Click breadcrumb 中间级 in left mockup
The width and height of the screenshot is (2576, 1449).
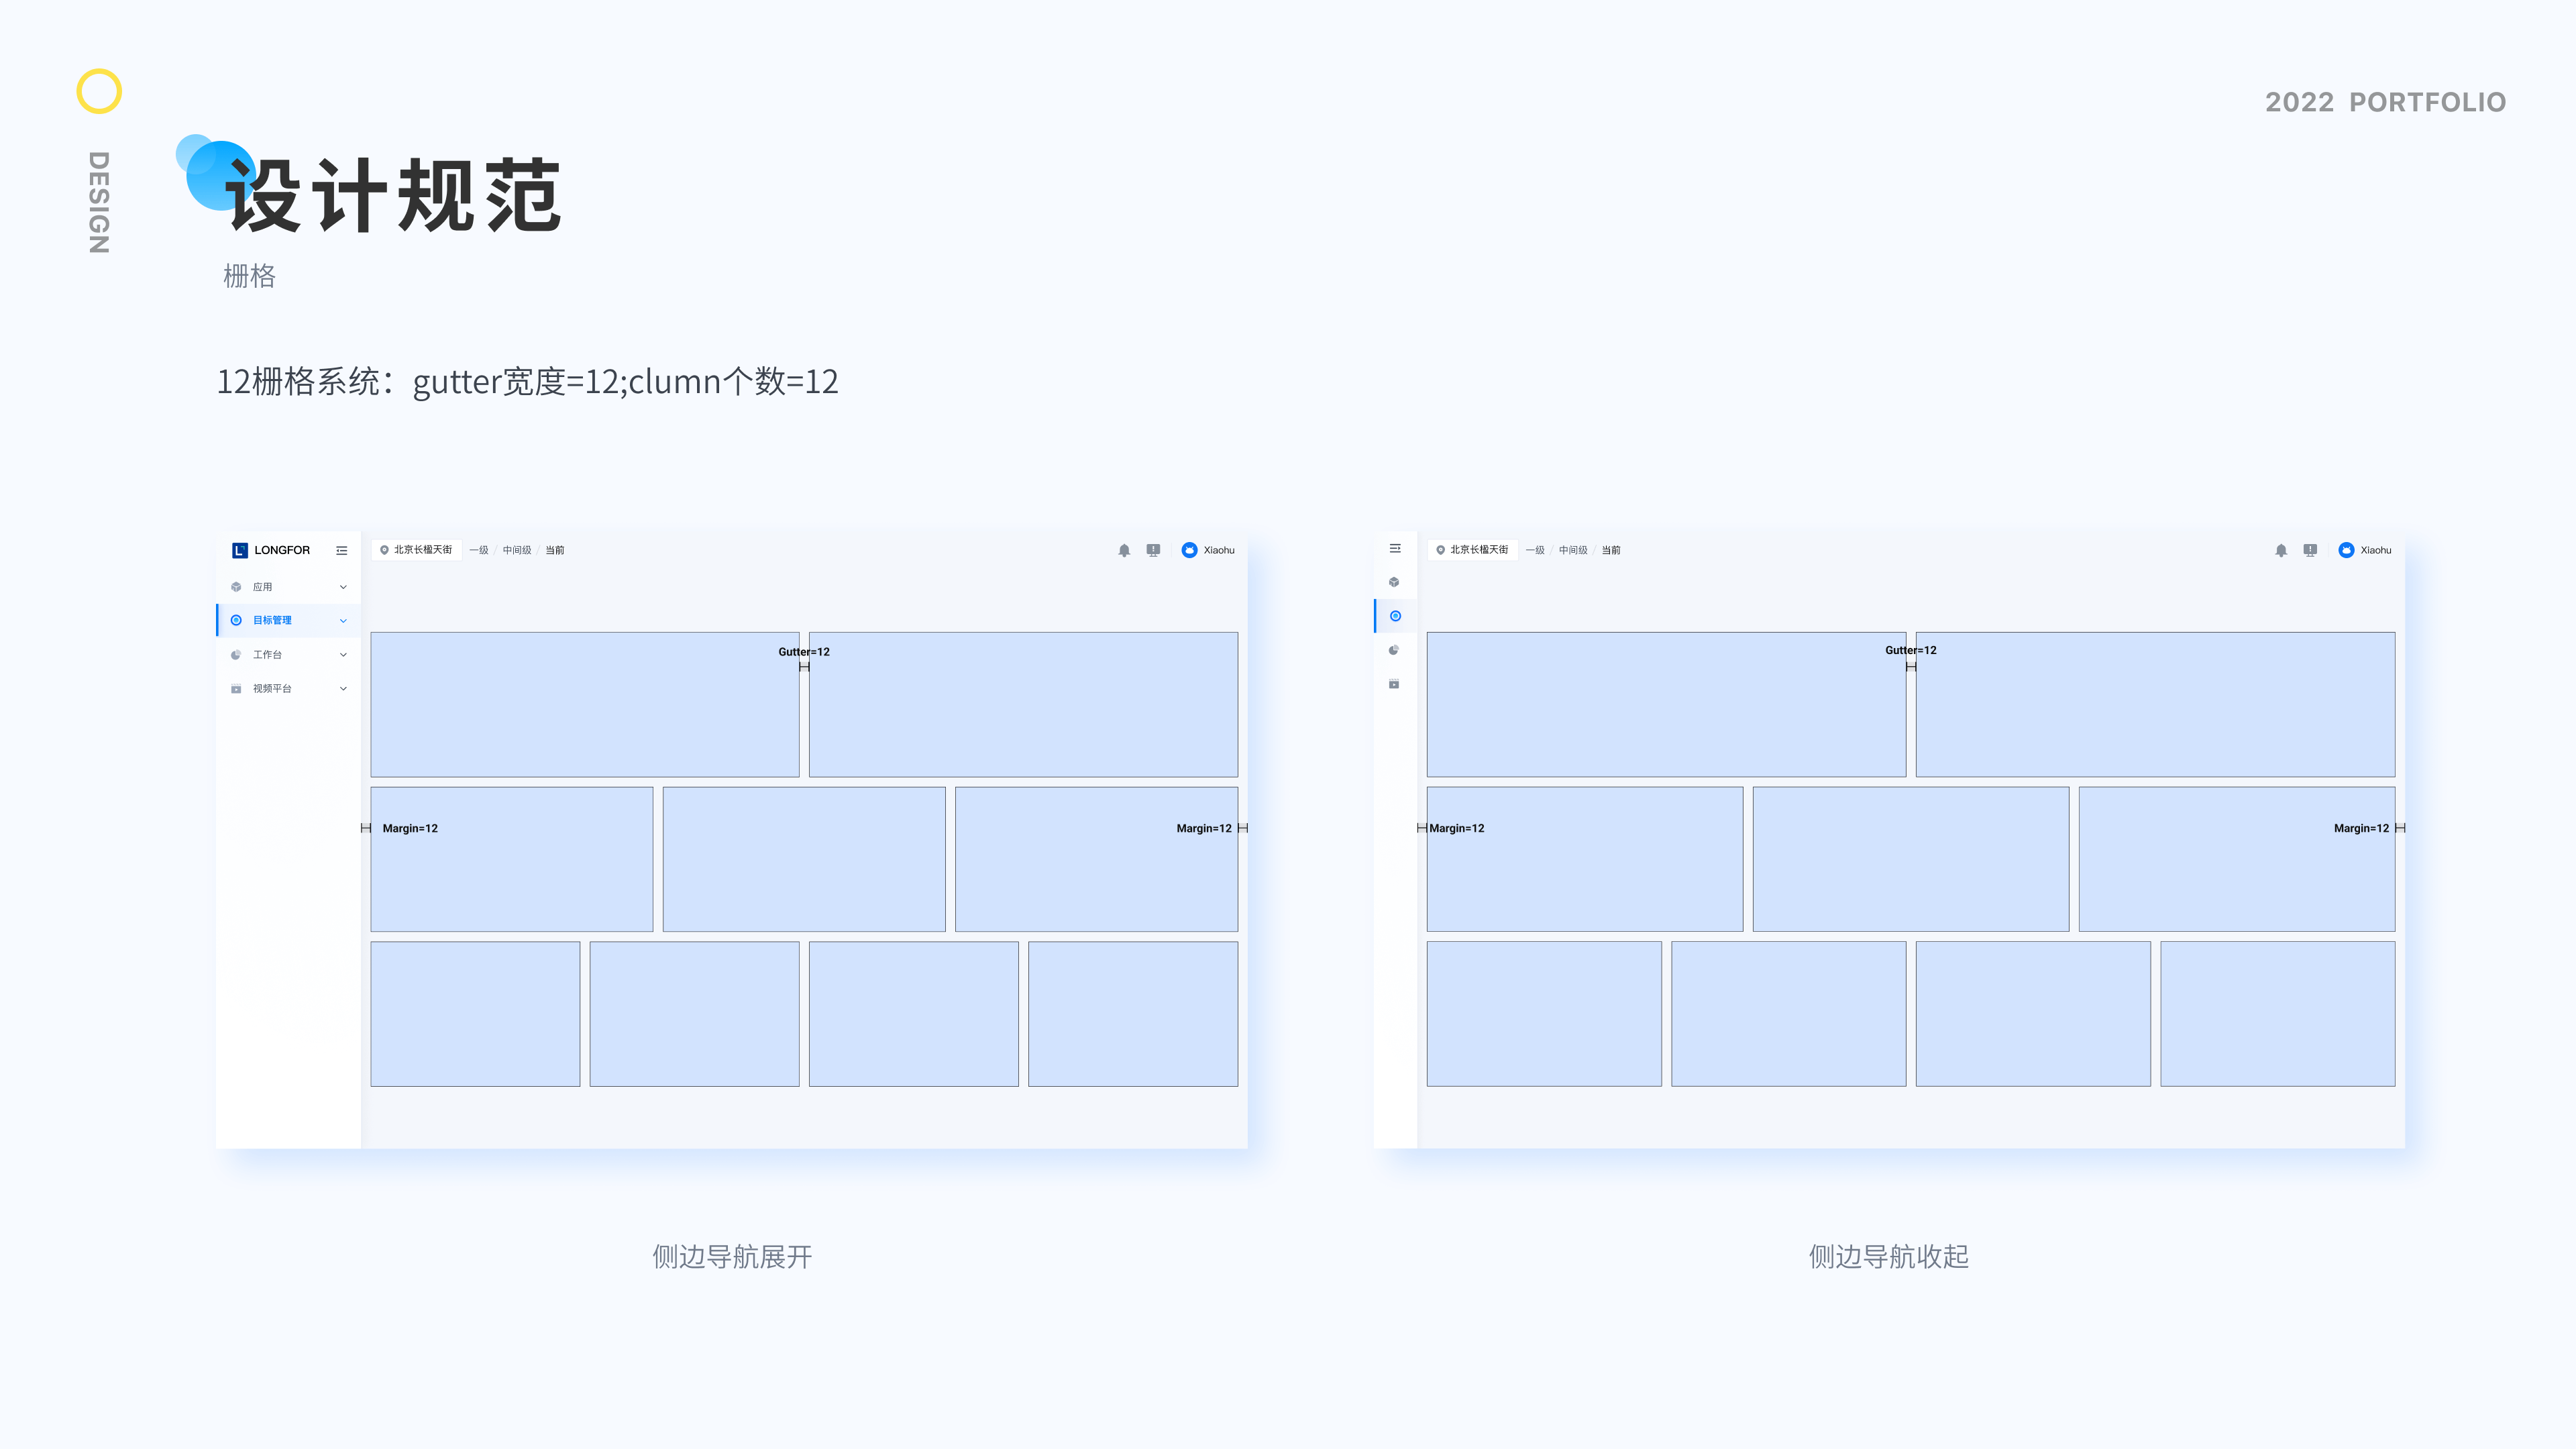517,550
